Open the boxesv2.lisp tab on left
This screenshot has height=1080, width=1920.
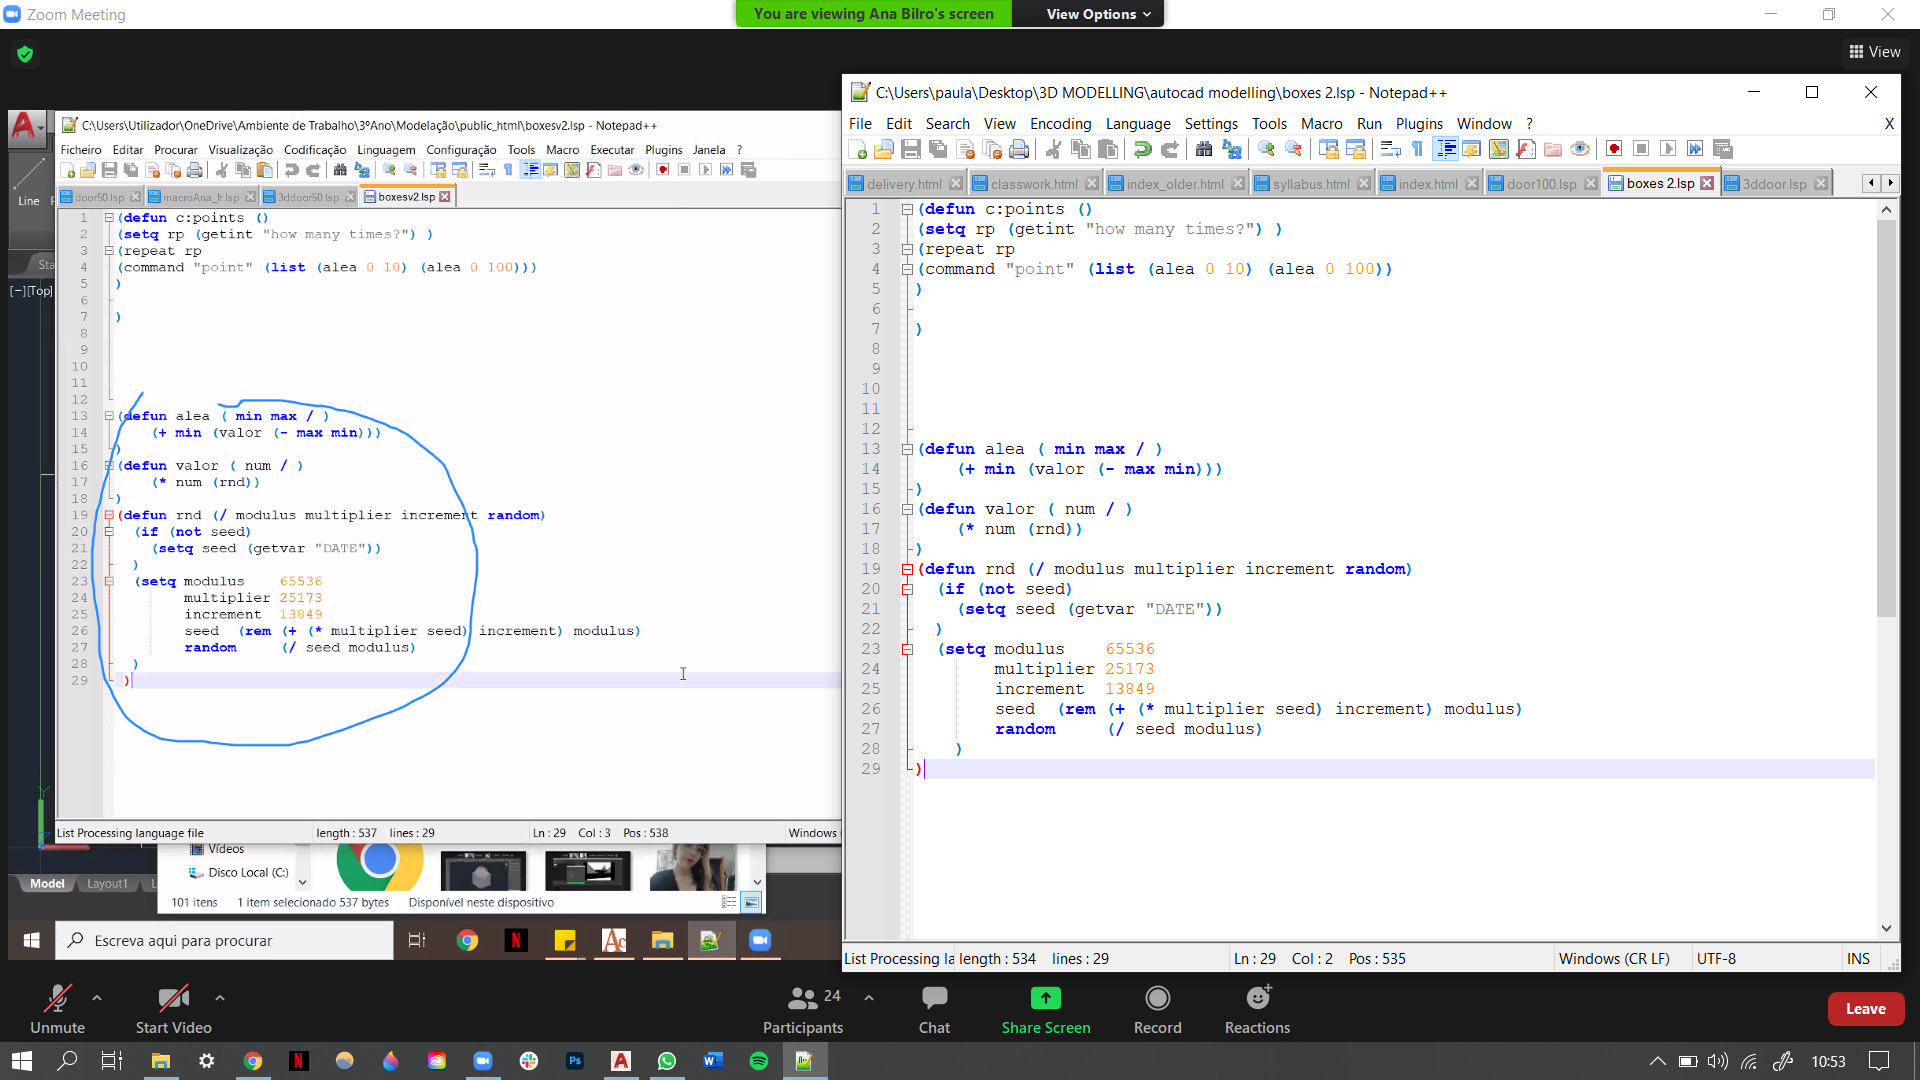(x=404, y=196)
